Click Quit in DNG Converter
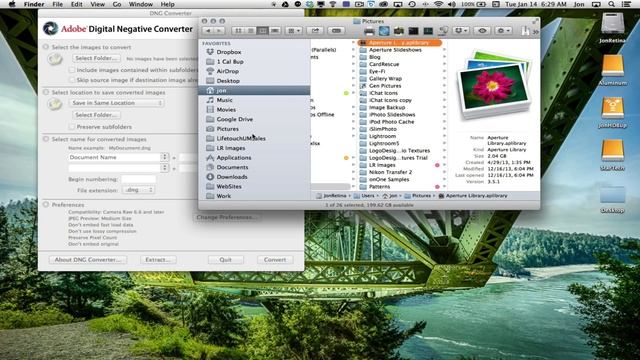640x360 pixels. point(226,260)
